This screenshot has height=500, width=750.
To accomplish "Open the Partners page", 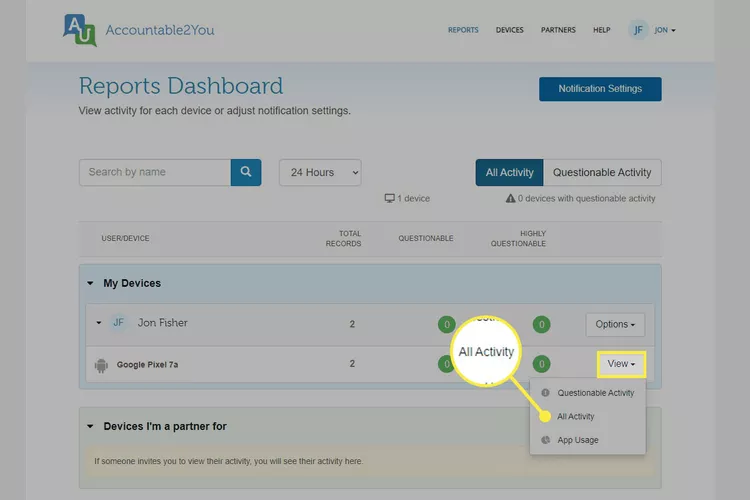I will 558,30.
